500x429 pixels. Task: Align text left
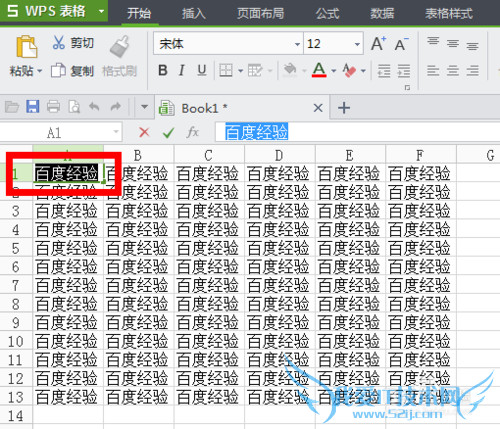pos(433,71)
